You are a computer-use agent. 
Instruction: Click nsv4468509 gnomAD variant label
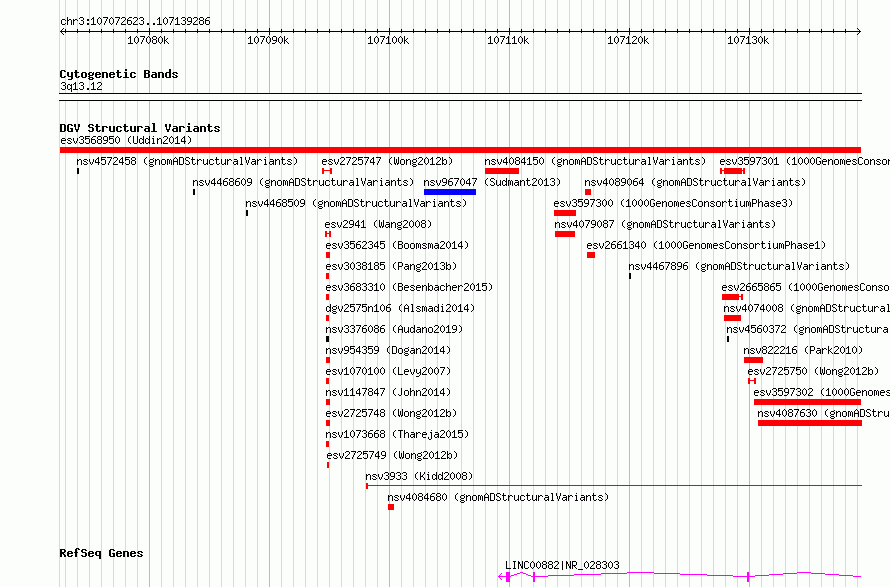pyautogui.click(x=356, y=203)
